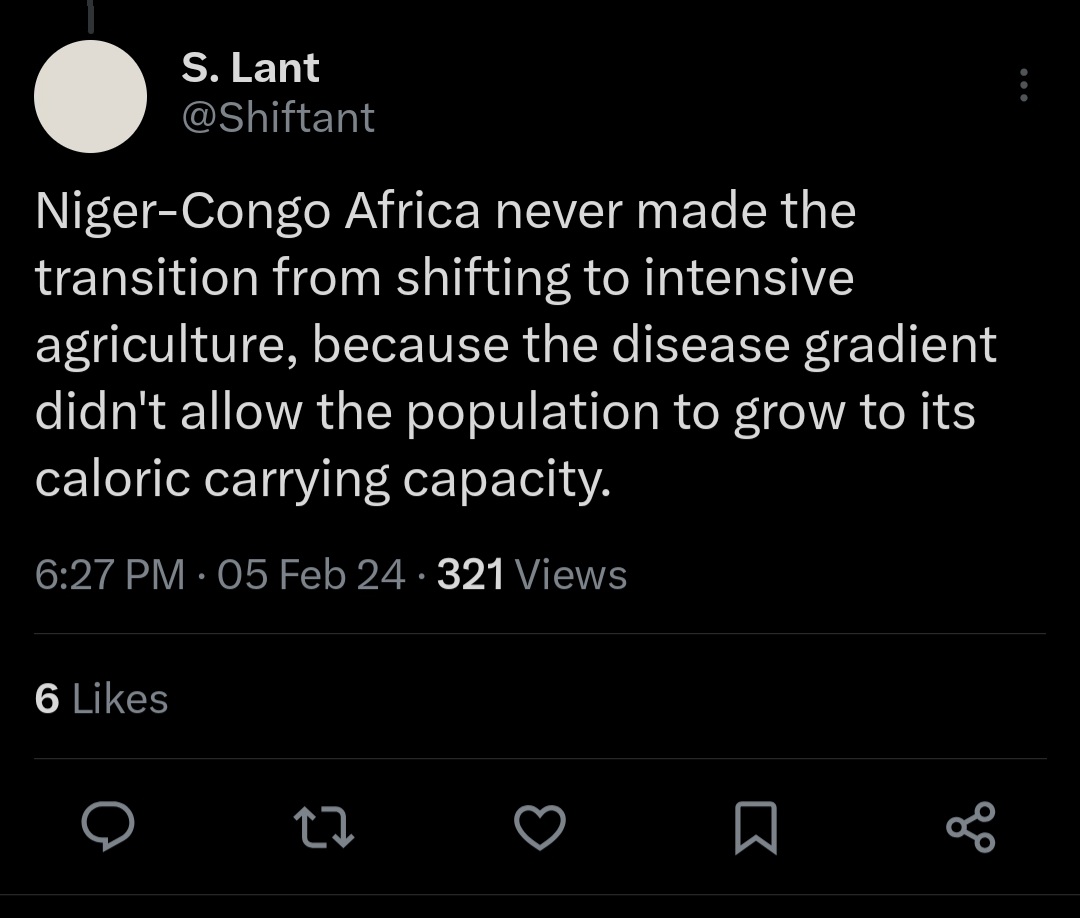Open S. Lant's round profile avatar

pos(91,97)
